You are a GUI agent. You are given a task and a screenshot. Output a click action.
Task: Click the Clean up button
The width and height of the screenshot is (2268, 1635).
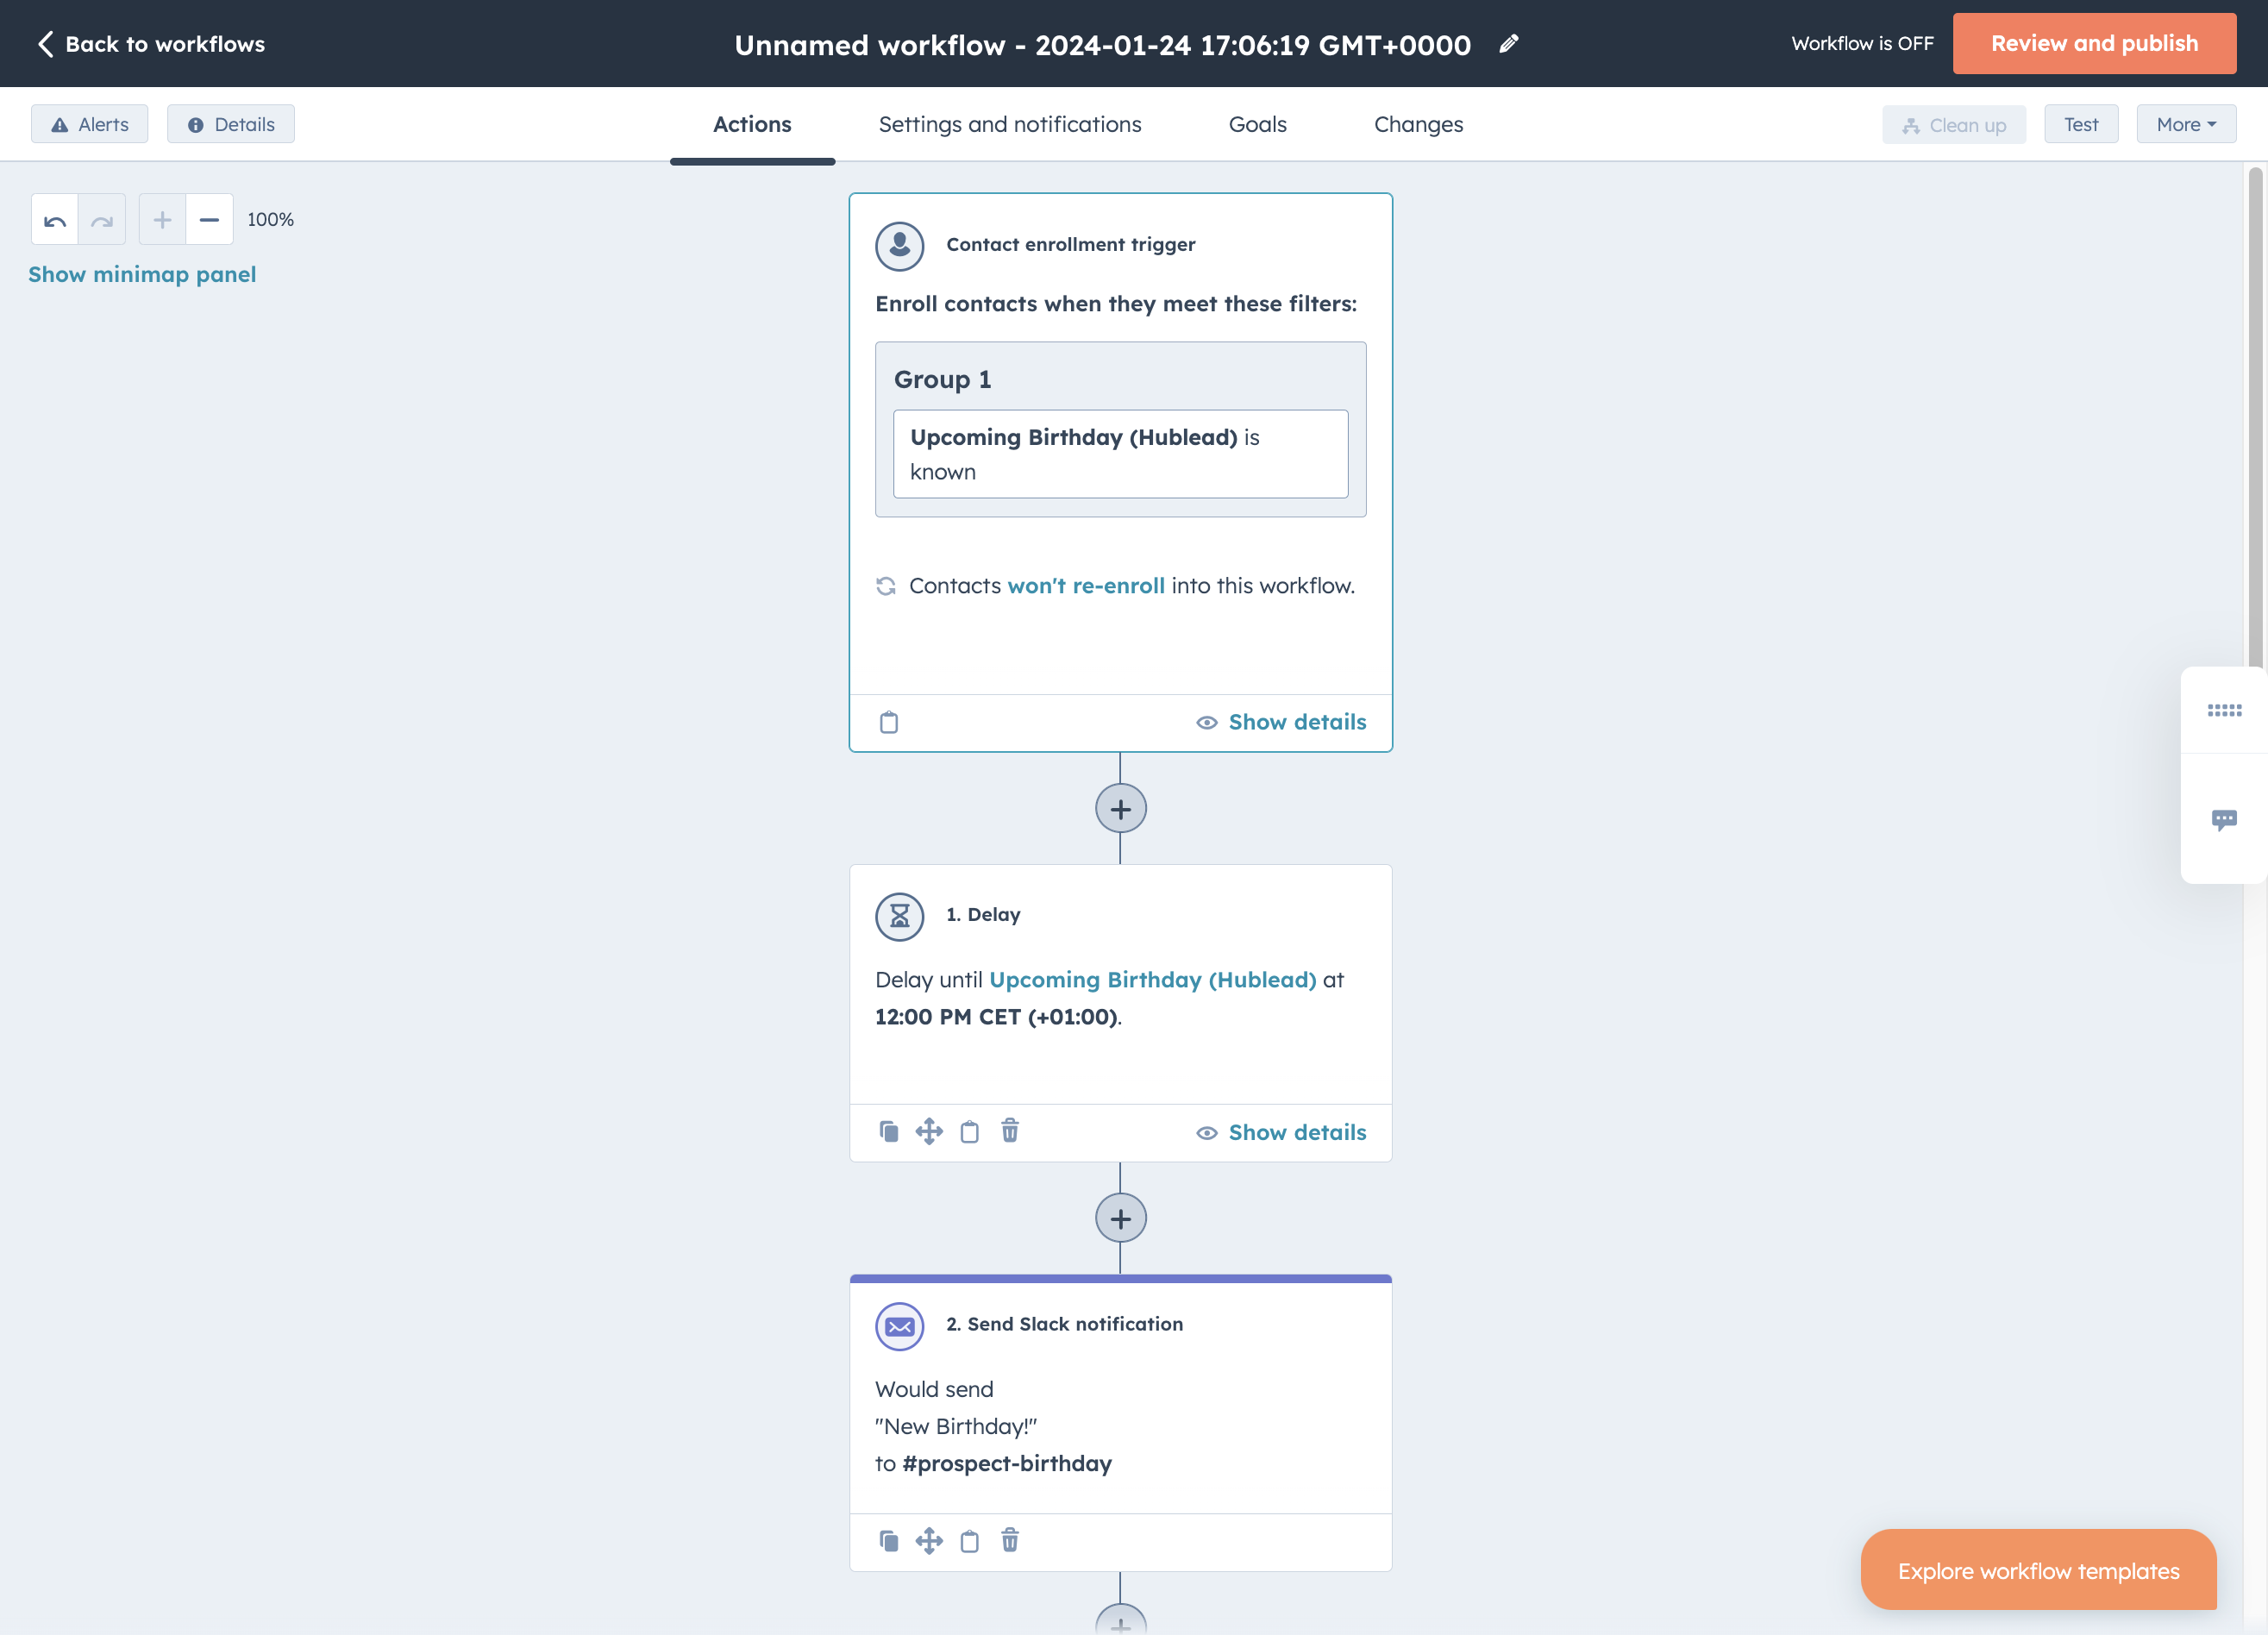(1954, 125)
